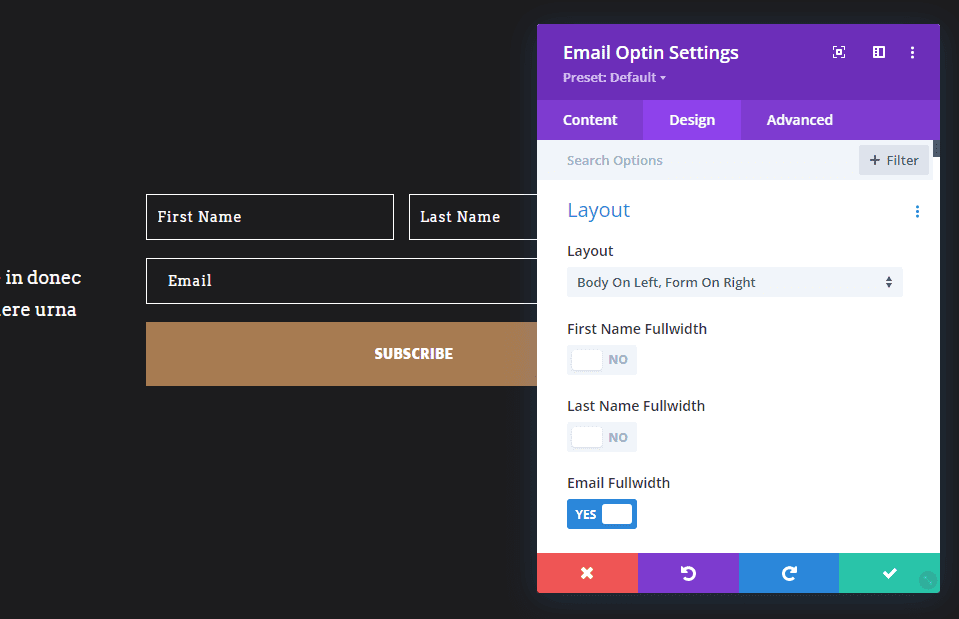This screenshot has width=959, height=619.
Task: Save changes with the green checkmark
Action: [x=889, y=573]
